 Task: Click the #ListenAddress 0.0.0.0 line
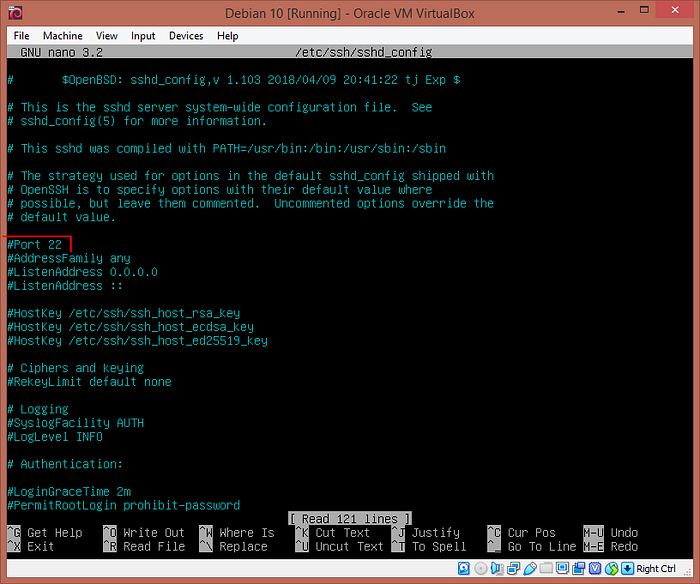(x=83, y=272)
